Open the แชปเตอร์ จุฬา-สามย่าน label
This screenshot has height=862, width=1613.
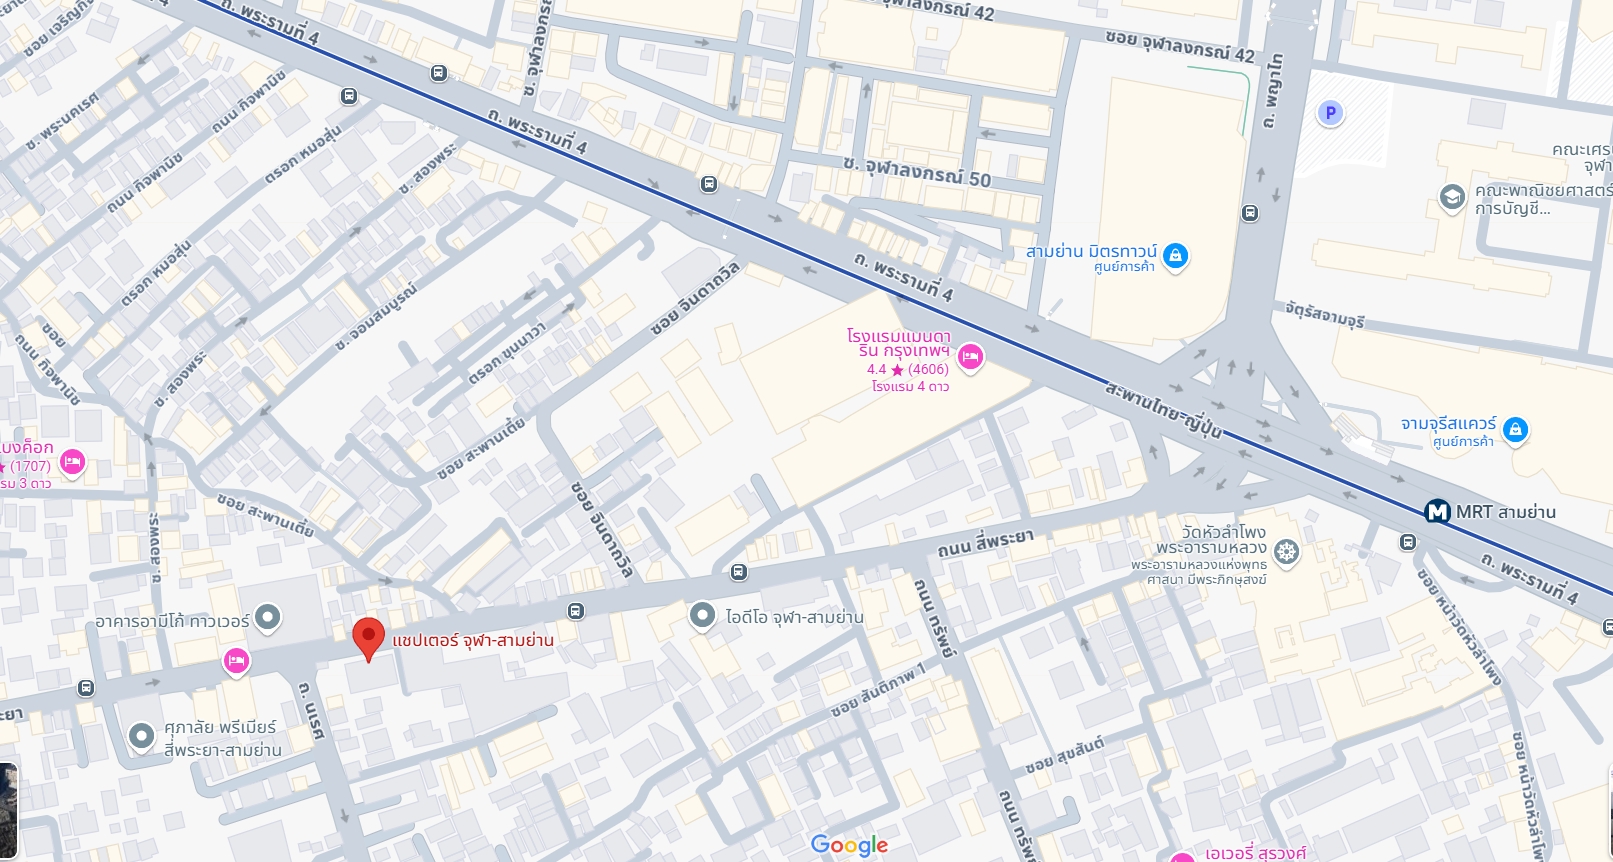pyautogui.click(x=473, y=640)
